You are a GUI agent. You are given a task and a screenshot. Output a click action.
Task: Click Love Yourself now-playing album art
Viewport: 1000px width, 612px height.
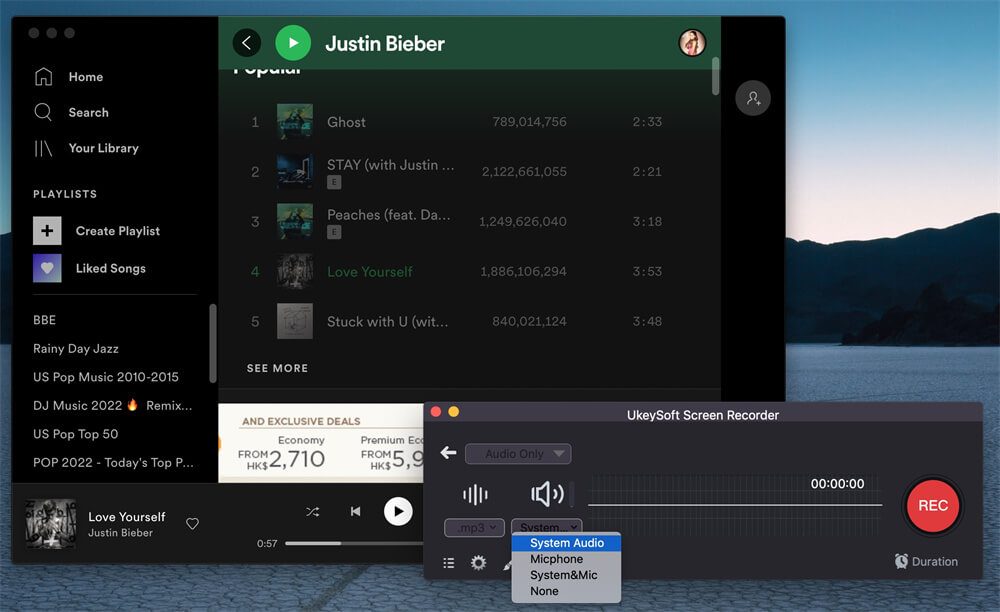[x=50, y=524]
